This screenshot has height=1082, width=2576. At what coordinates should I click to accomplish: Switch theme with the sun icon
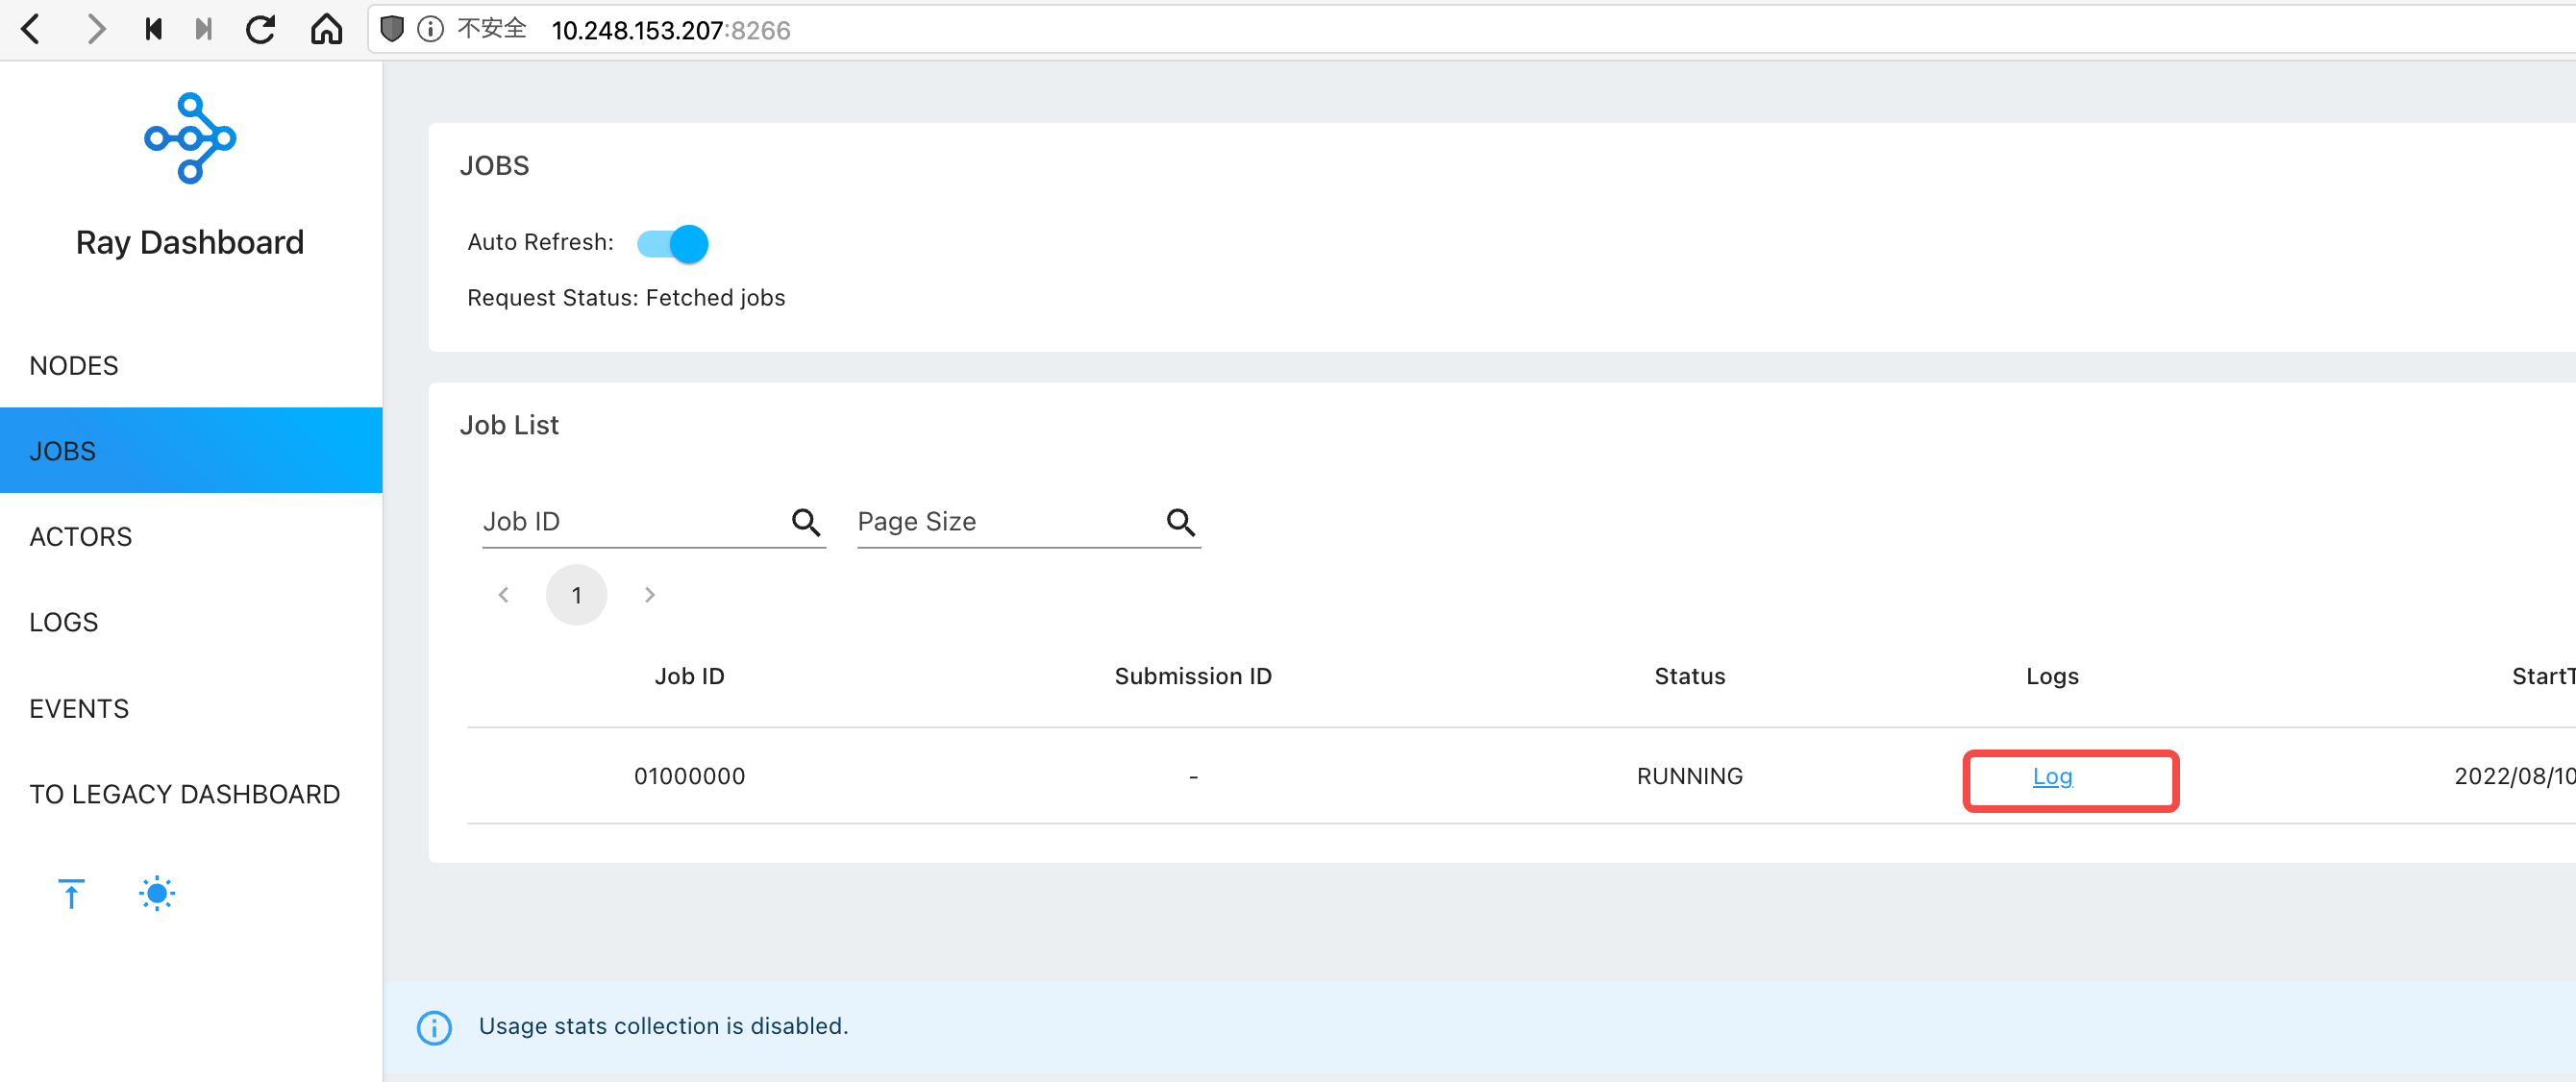[157, 893]
